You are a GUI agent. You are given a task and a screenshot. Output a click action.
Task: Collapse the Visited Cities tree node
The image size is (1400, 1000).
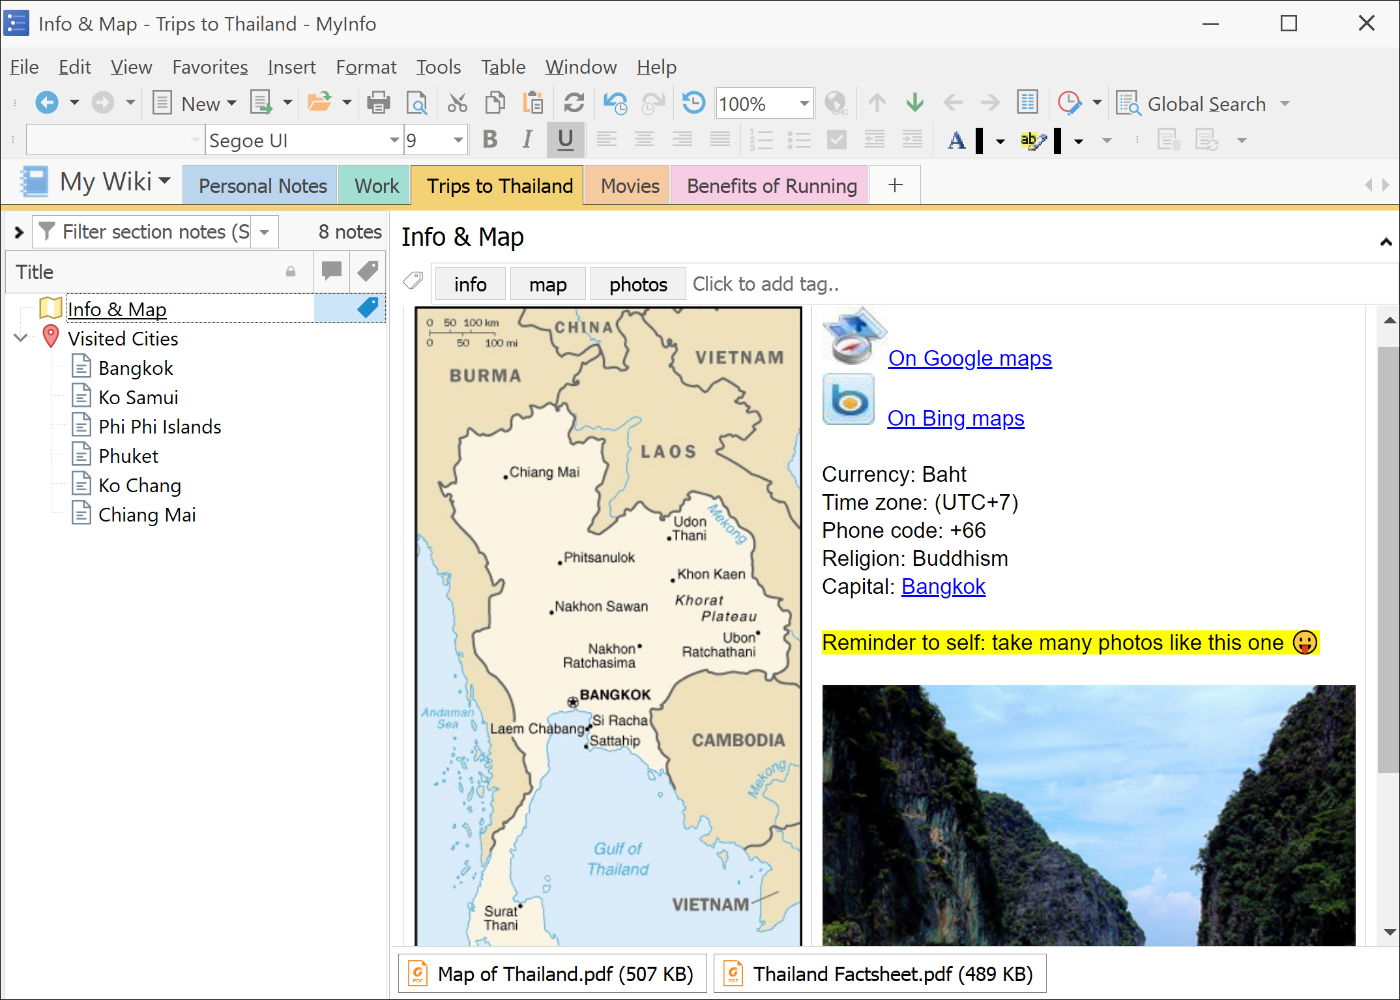21,338
